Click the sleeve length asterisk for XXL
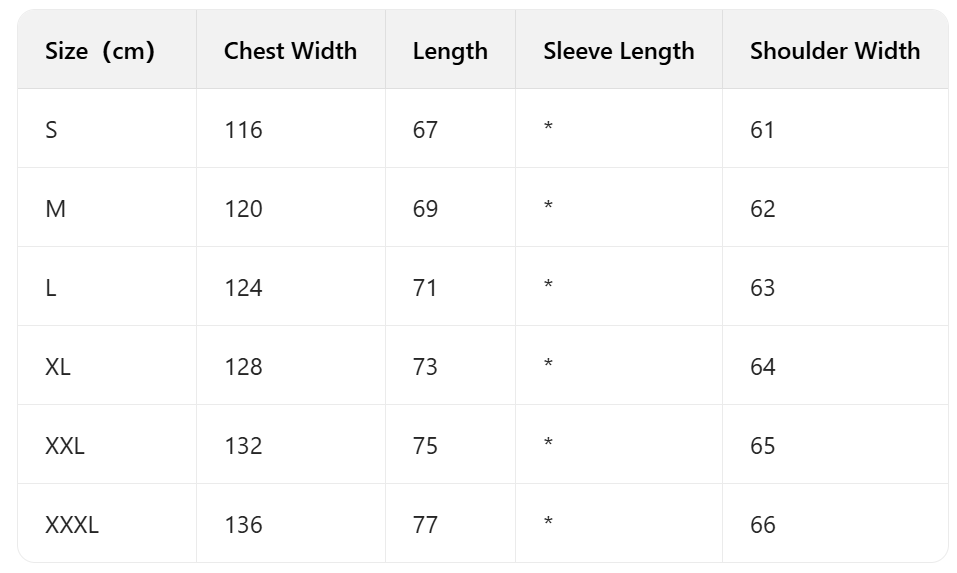 point(548,444)
